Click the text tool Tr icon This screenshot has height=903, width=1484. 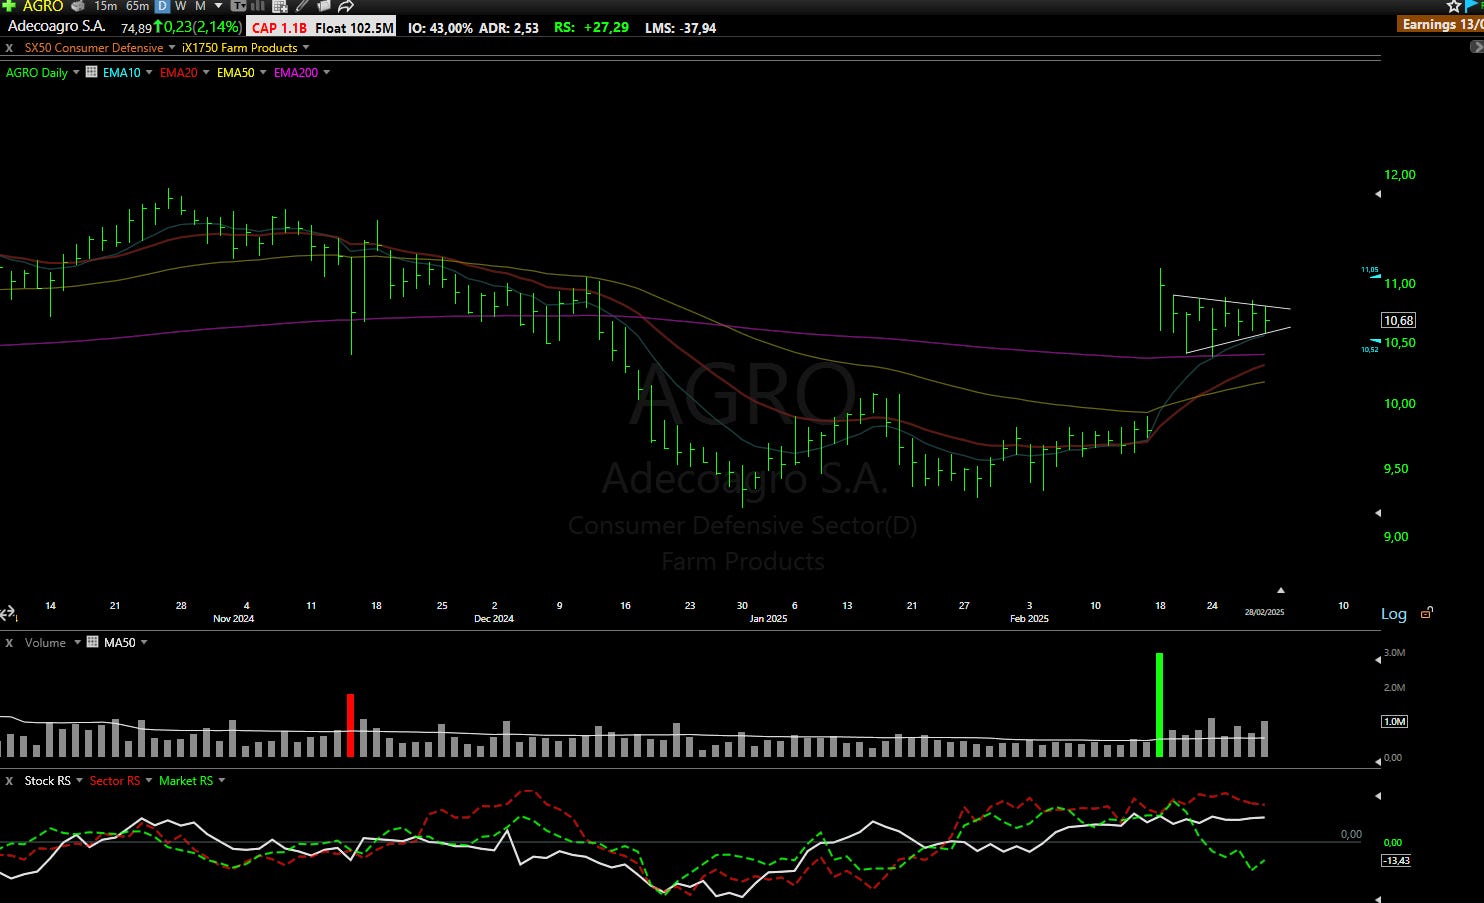click(238, 6)
